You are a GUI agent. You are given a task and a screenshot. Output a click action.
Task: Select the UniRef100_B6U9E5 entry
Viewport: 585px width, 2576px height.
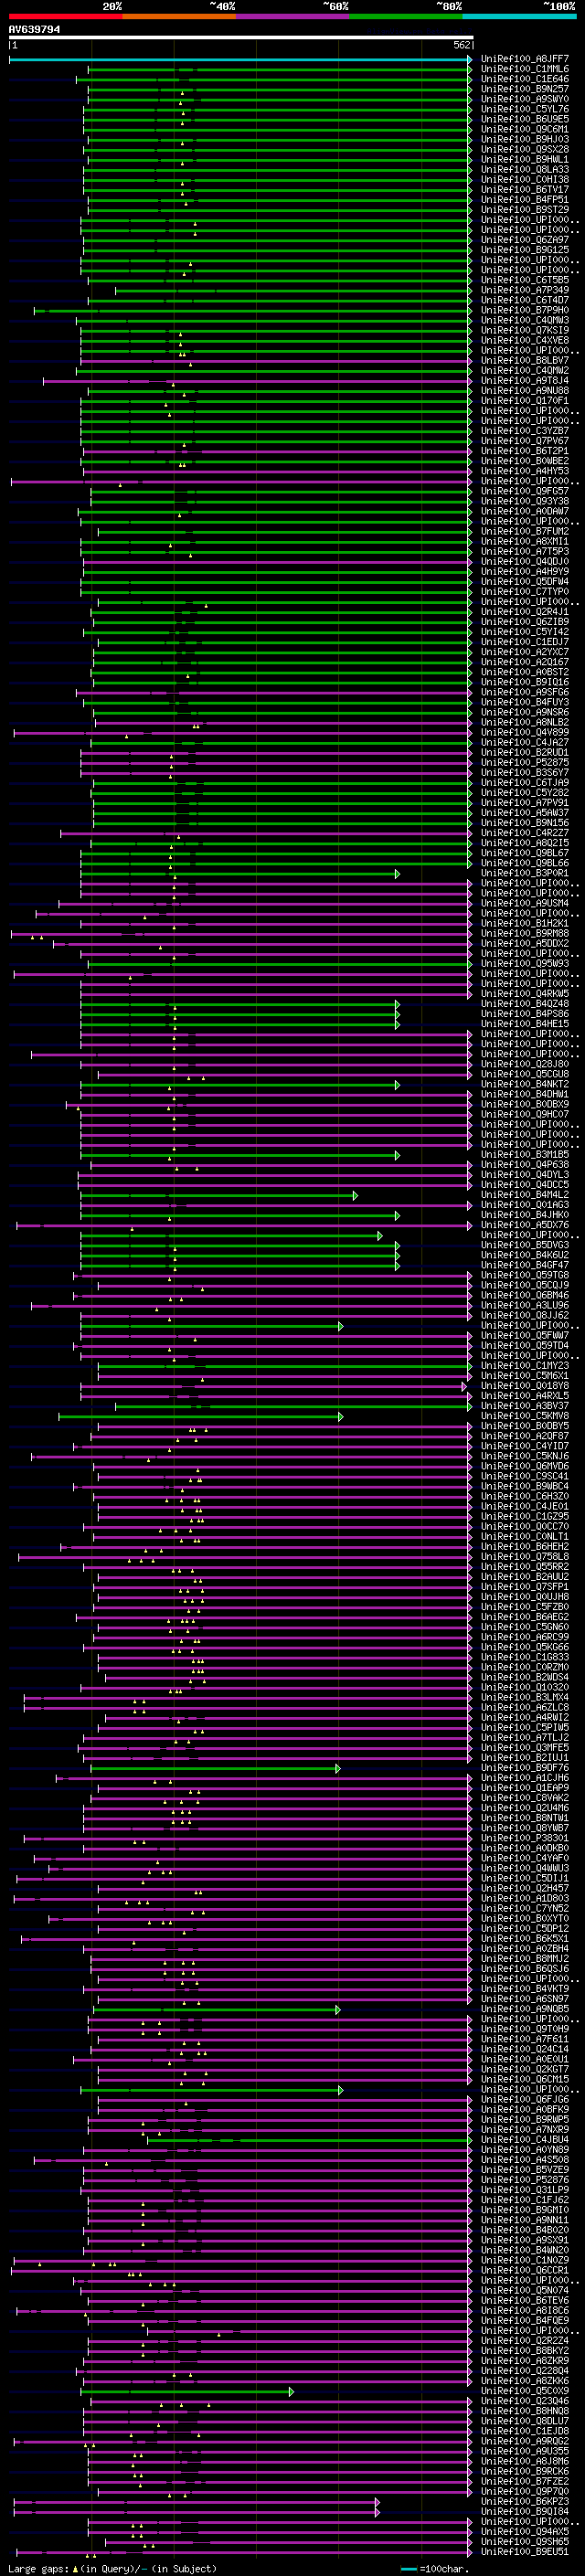525,120
